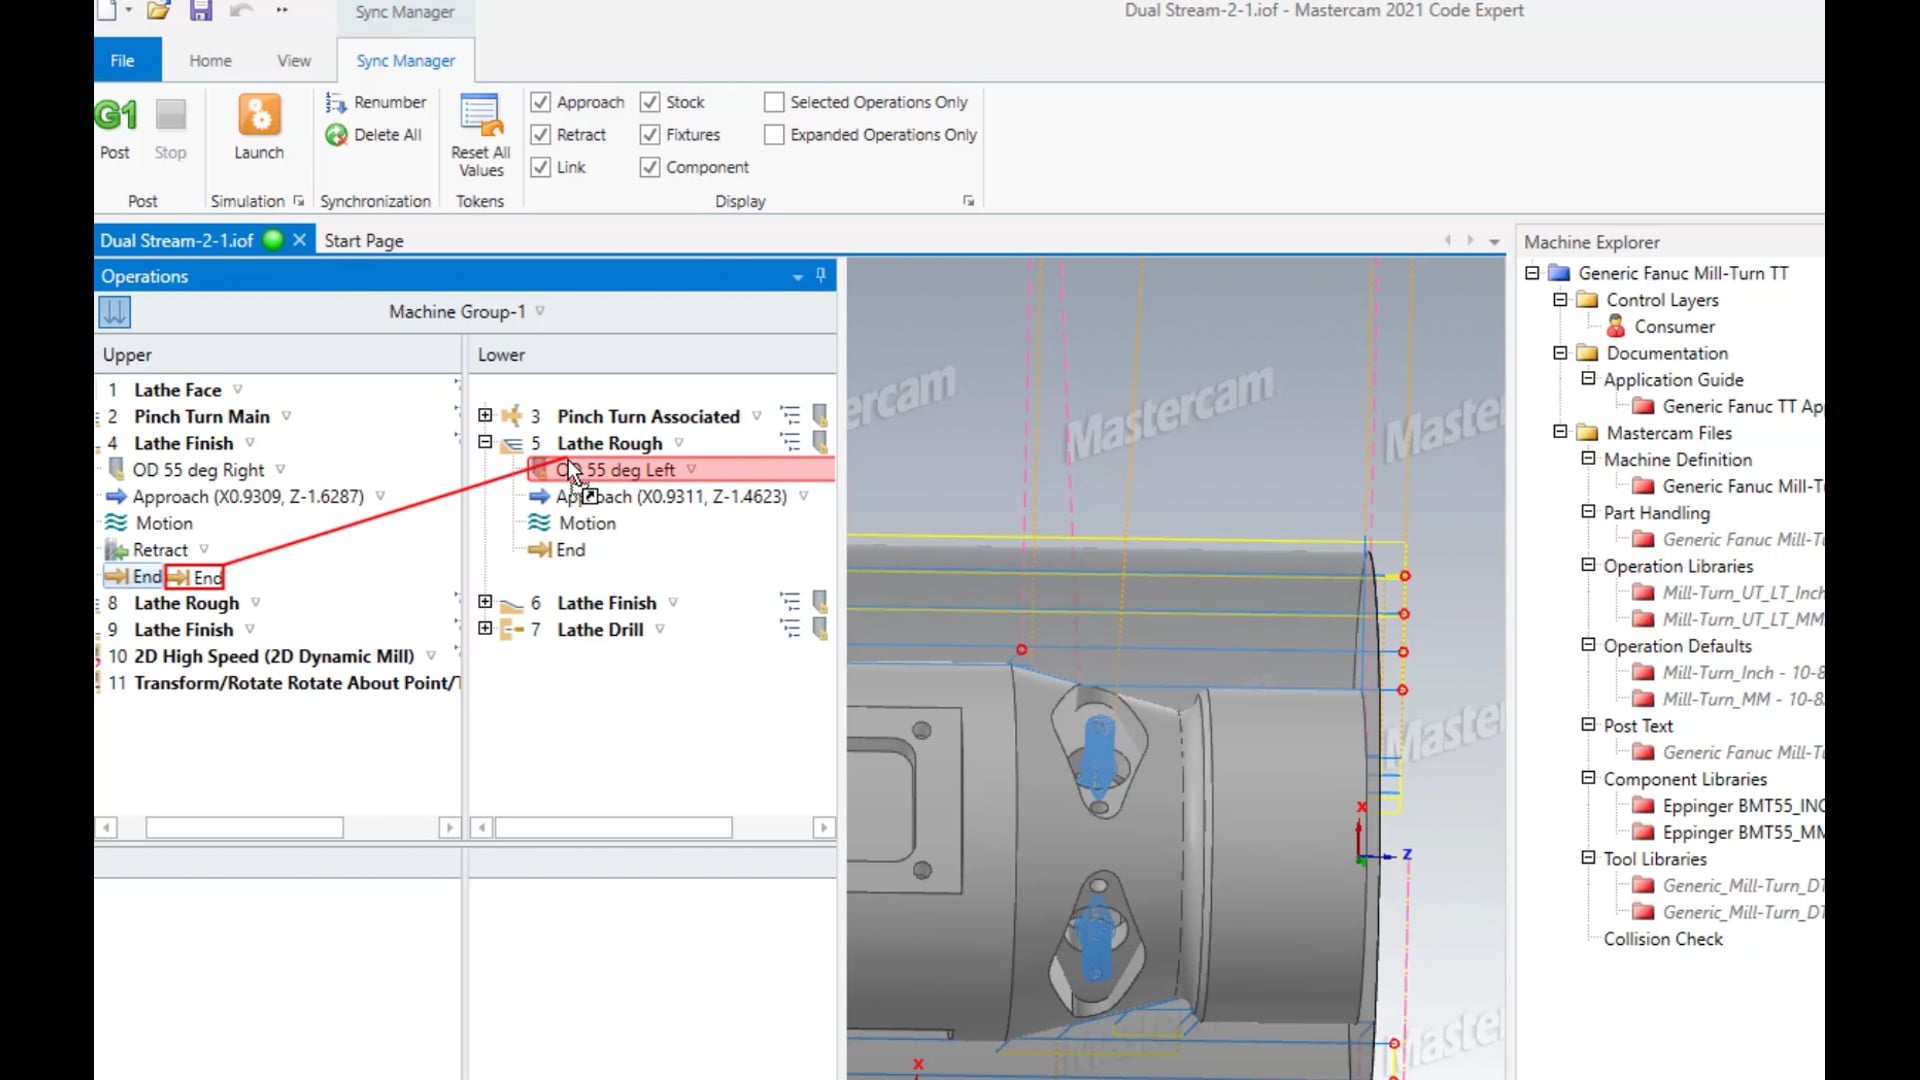Click the list icon beside Pinch Turn Associated
The width and height of the screenshot is (1920, 1080).
[x=790, y=415]
